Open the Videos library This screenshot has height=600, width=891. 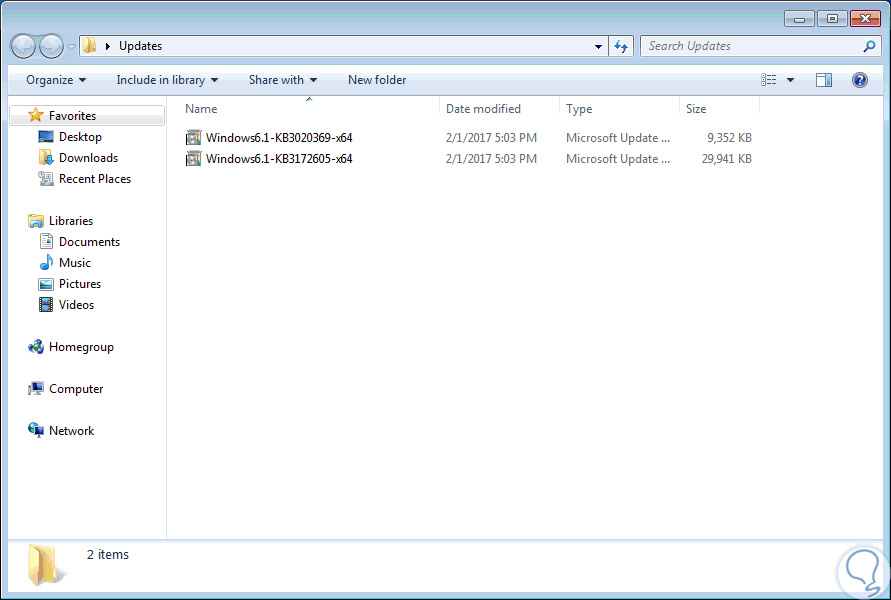pos(76,305)
